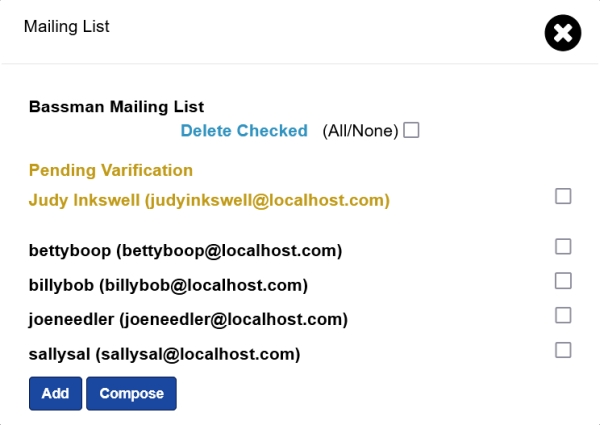Enable the joeneedler checkbox
This screenshot has width=600, height=425.
[563, 315]
